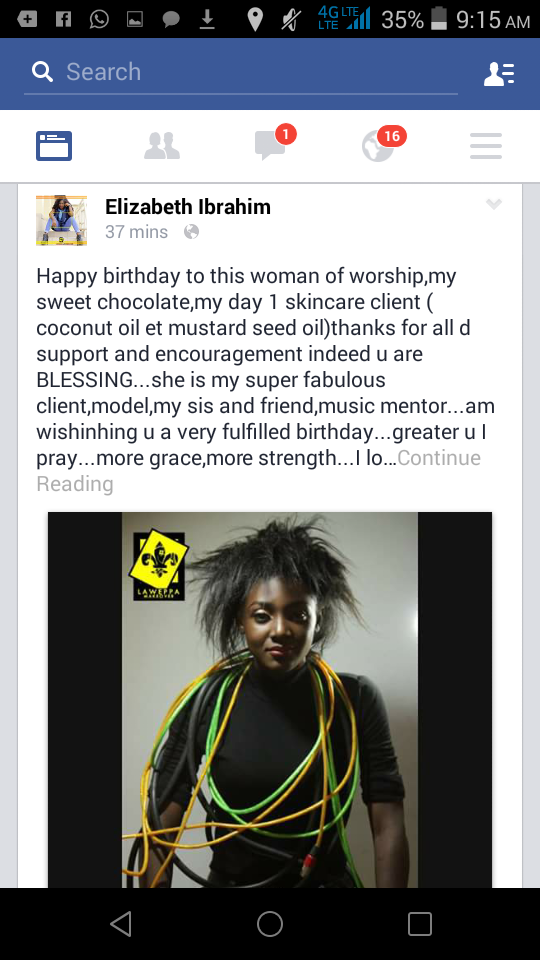Tap the 37 mins post timestamp
The height and width of the screenshot is (960, 540).
tap(137, 232)
